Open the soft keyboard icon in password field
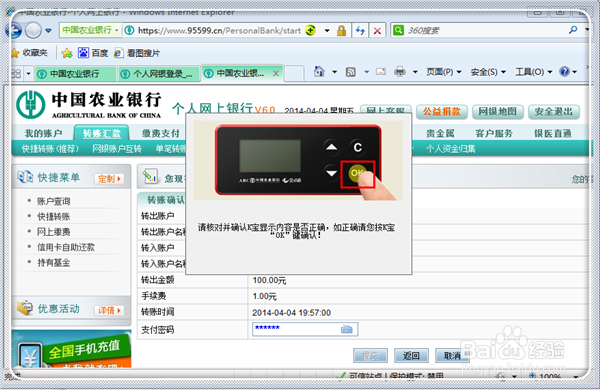 (347, 329)
